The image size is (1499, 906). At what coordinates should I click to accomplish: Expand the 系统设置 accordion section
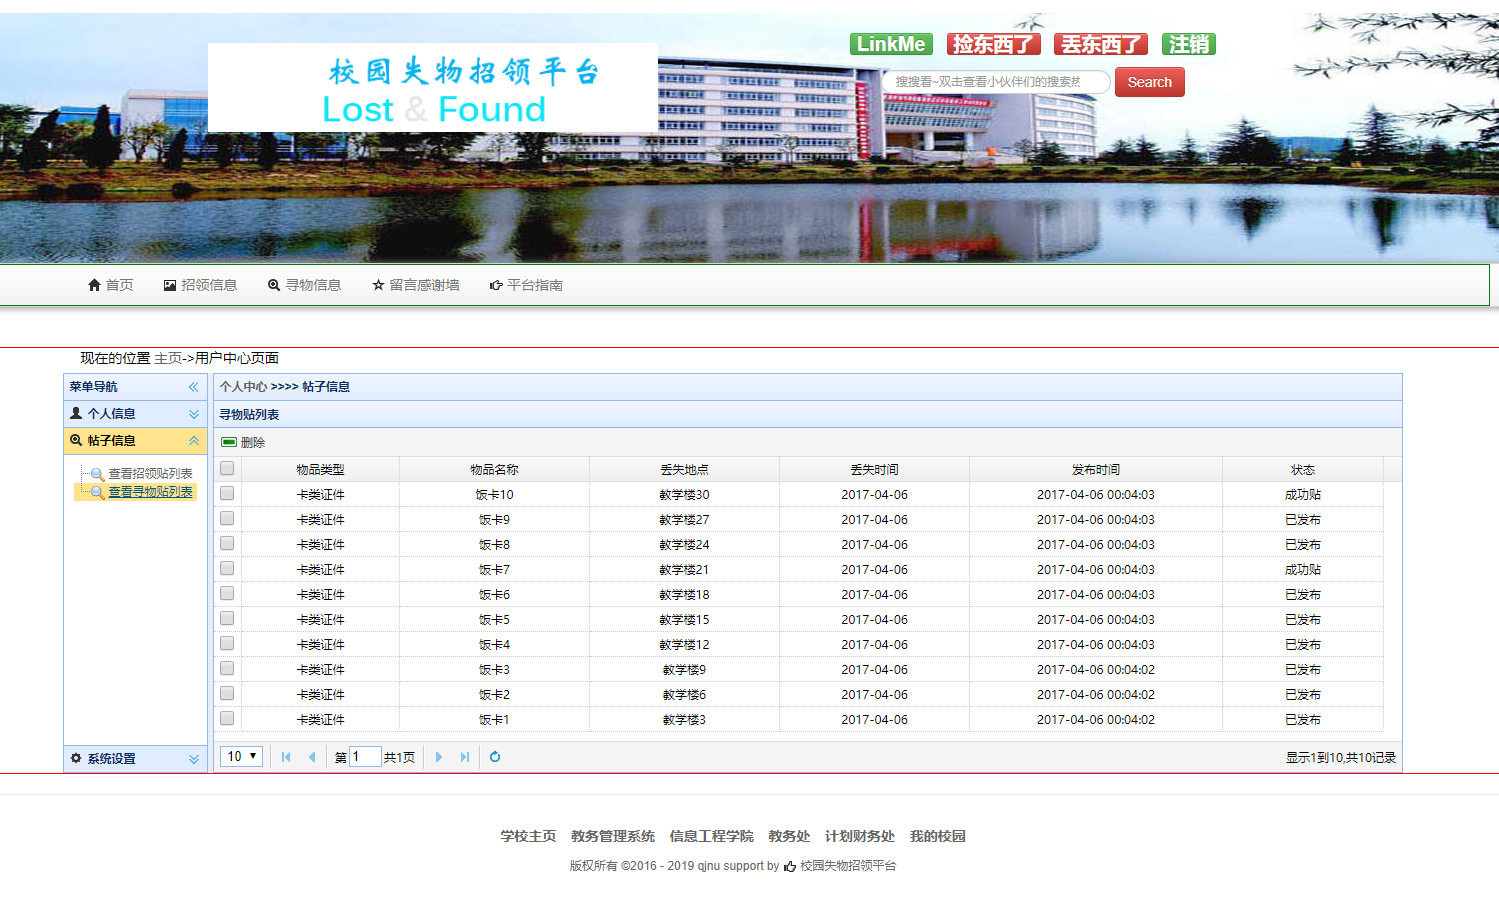(194, 759)
